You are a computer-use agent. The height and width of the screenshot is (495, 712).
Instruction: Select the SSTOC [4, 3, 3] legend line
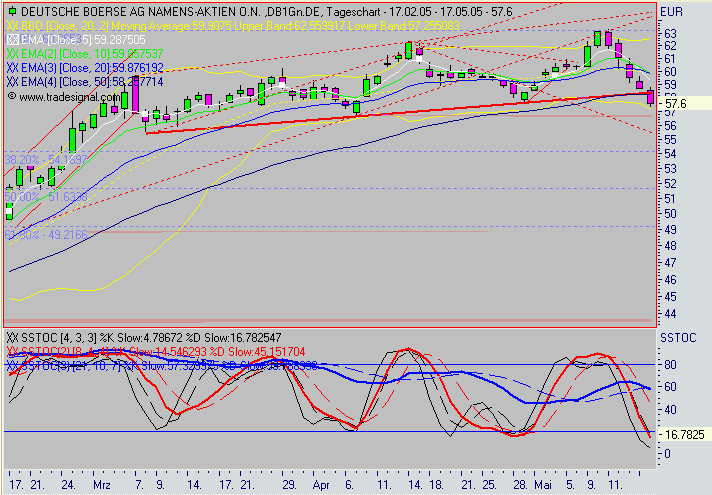pyautogui.click(x=144, y=337)
